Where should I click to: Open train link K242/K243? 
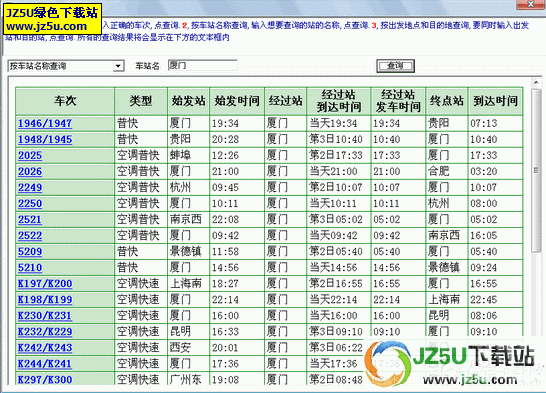point(45,347)
